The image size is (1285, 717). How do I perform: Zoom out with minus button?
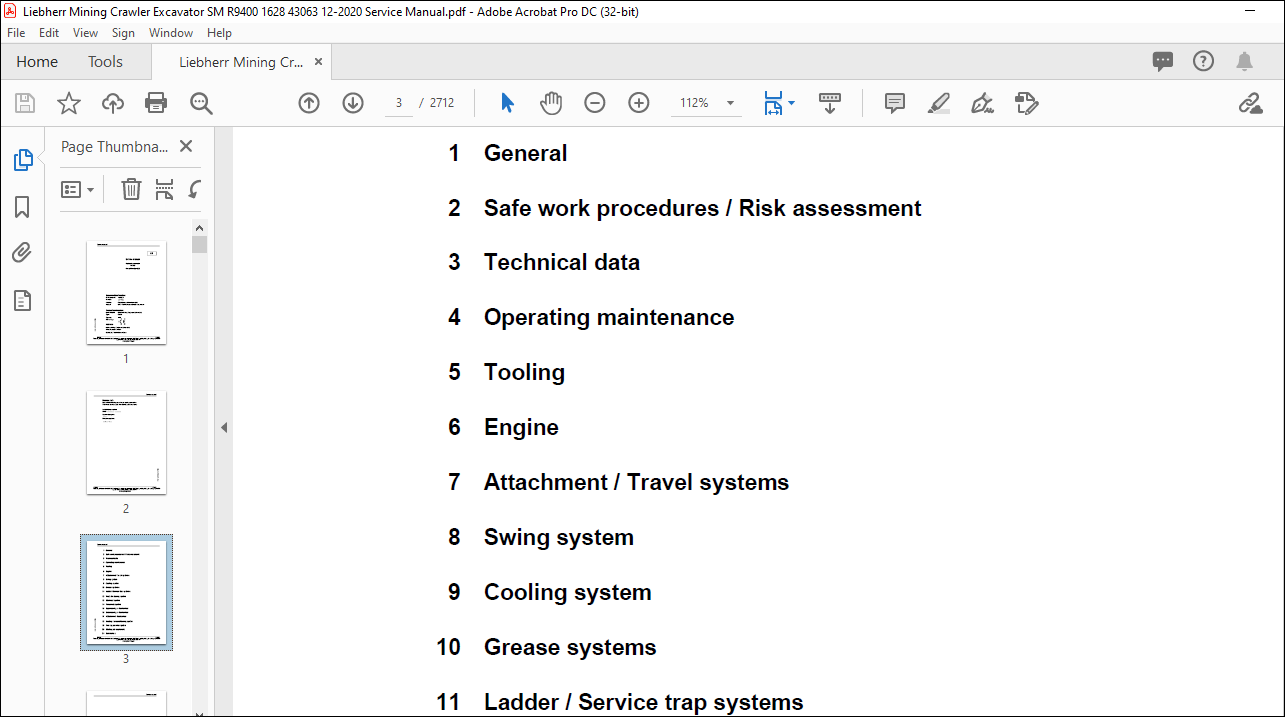coord(595,103)
